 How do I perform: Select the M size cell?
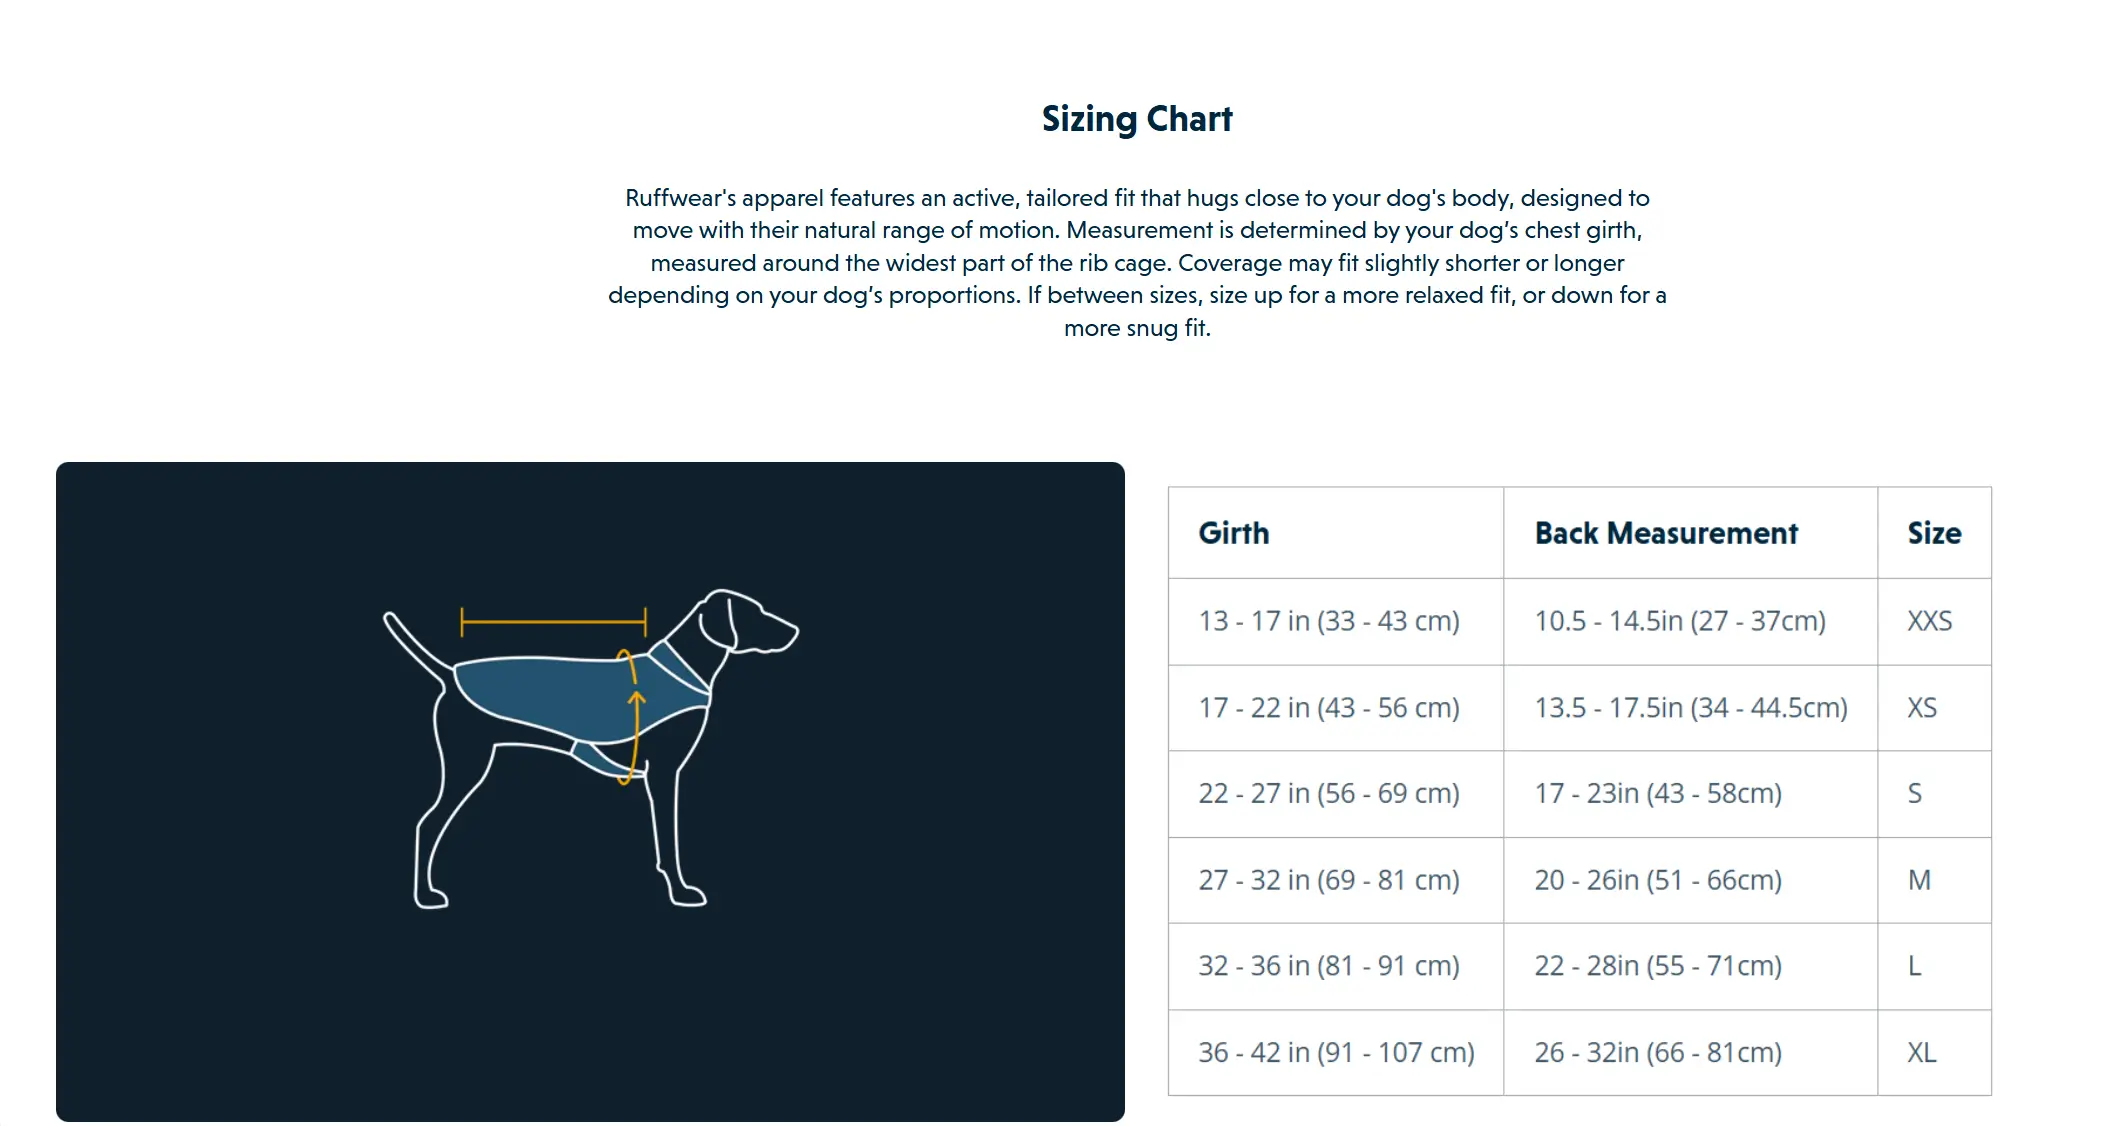(x=1919, y=880)
